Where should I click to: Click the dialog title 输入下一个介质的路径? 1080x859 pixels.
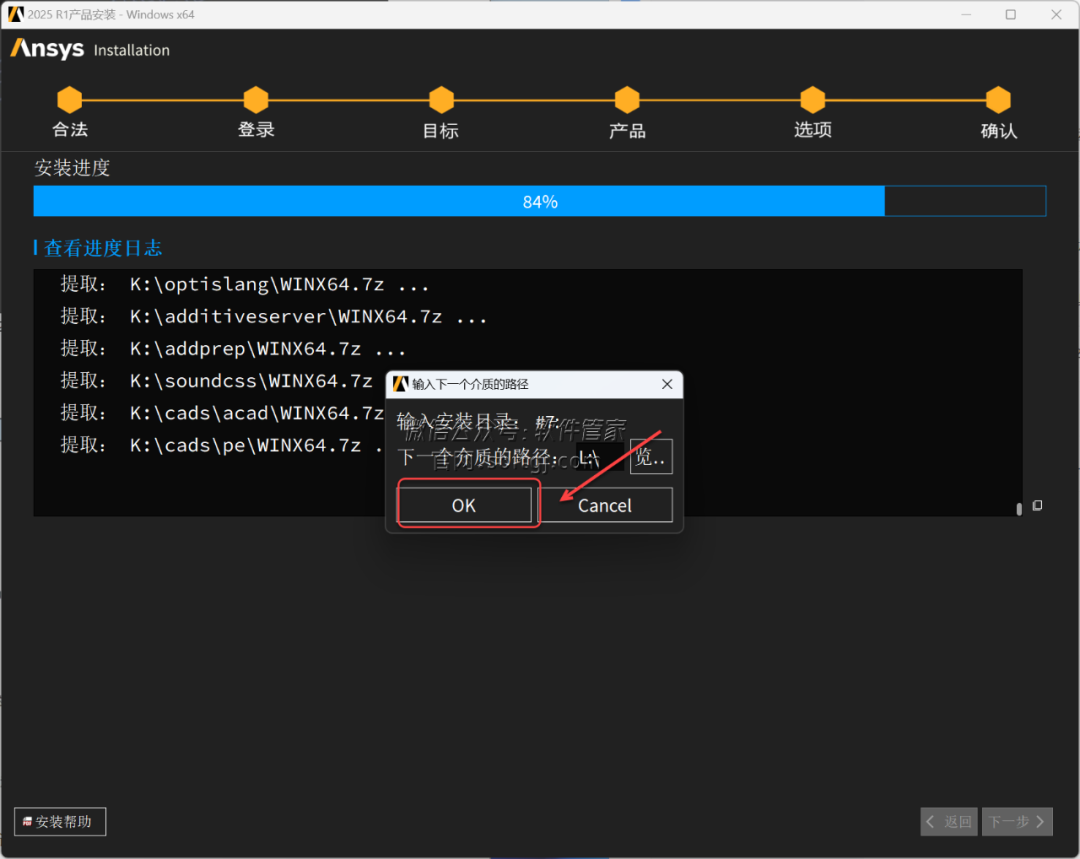click(x=470, y=384)
